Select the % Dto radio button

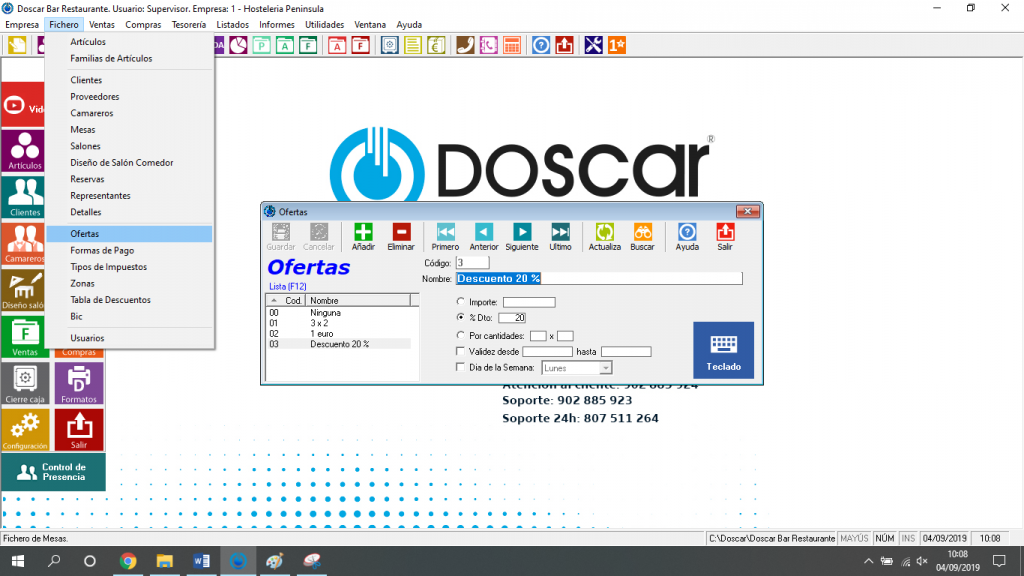point(460,317)
